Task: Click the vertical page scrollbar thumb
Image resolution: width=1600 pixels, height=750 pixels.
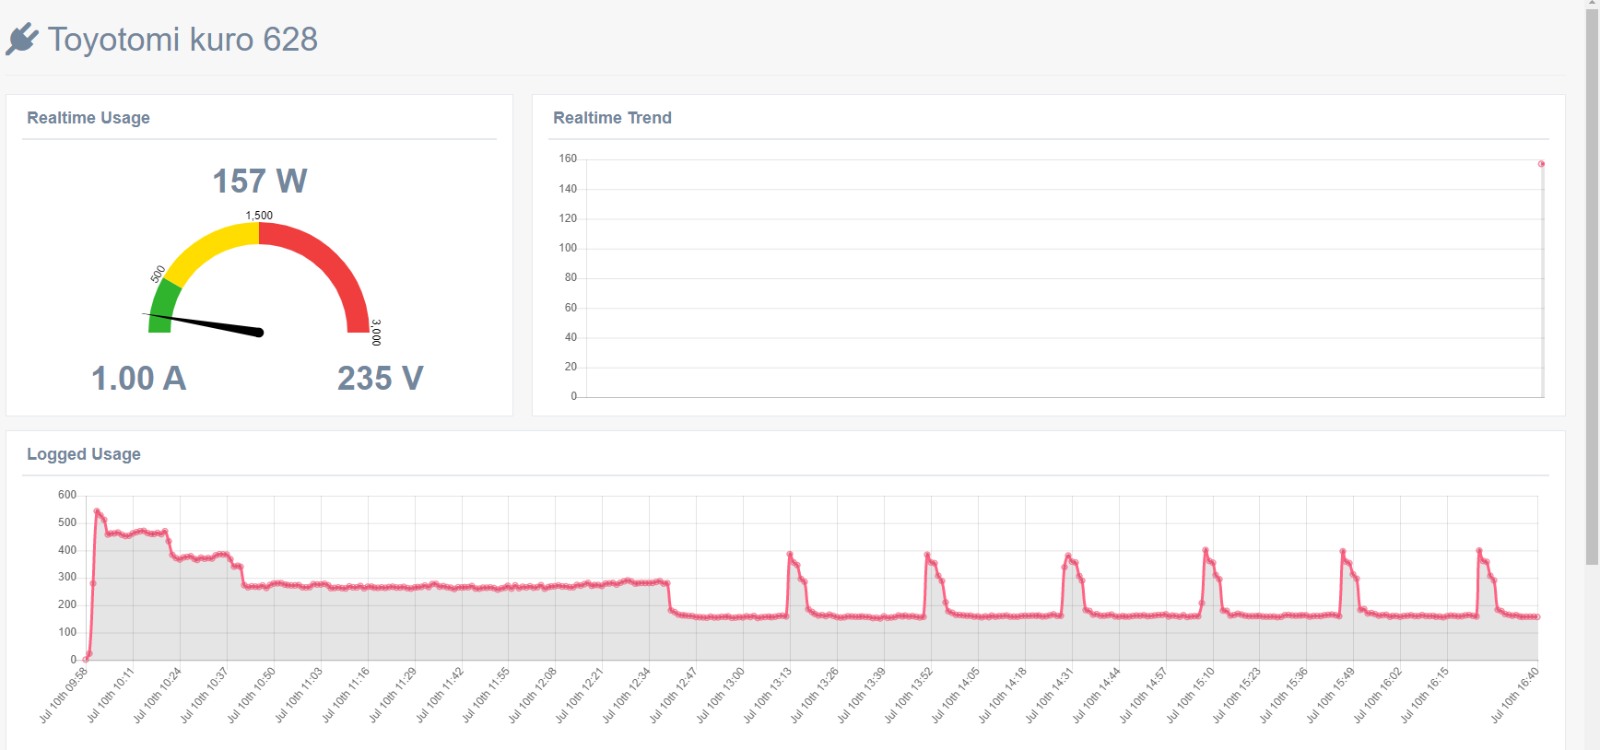Action: [1592, 286]
